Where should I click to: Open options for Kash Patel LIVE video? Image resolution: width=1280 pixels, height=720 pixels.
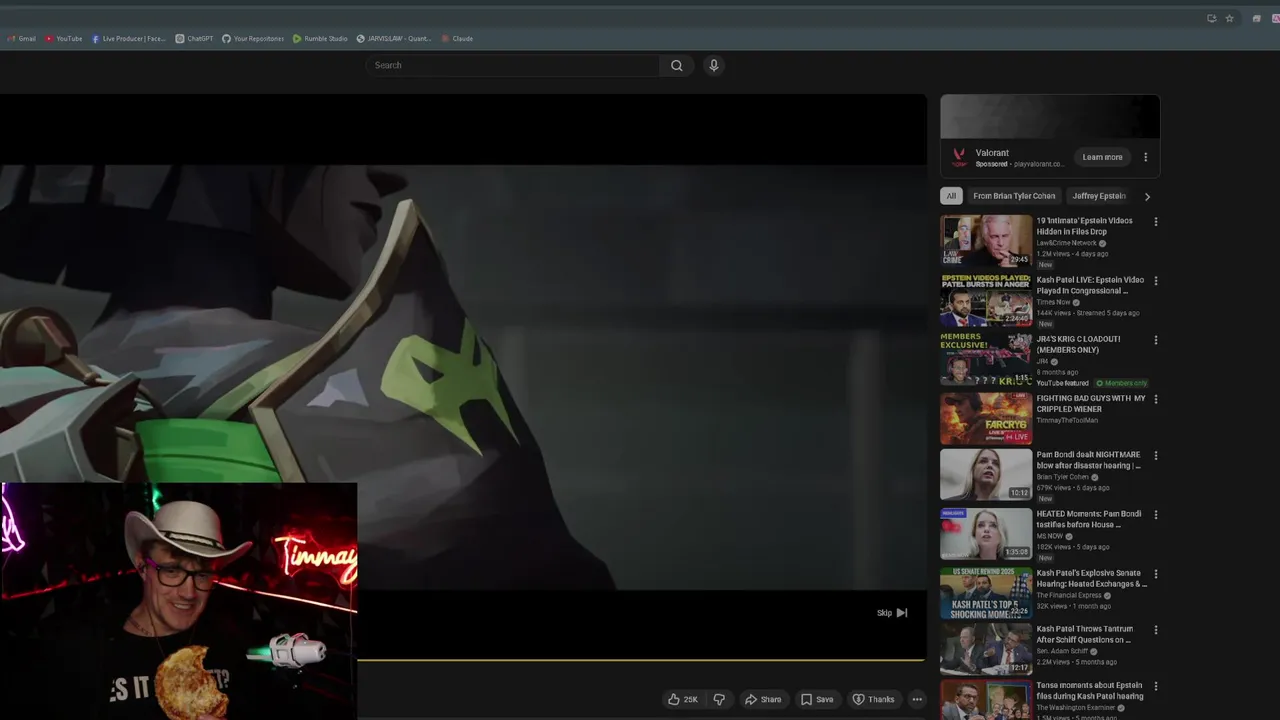pos(1156,281)
